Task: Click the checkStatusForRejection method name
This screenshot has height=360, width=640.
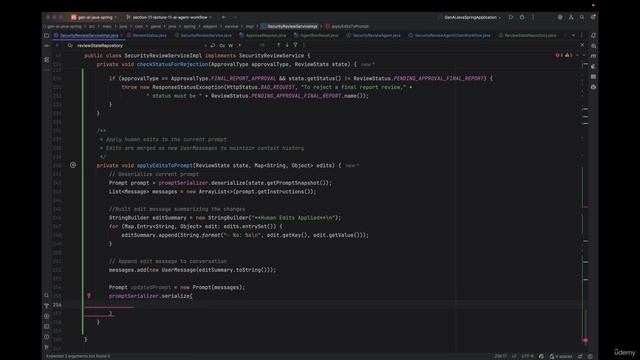Action: point(172,64)
